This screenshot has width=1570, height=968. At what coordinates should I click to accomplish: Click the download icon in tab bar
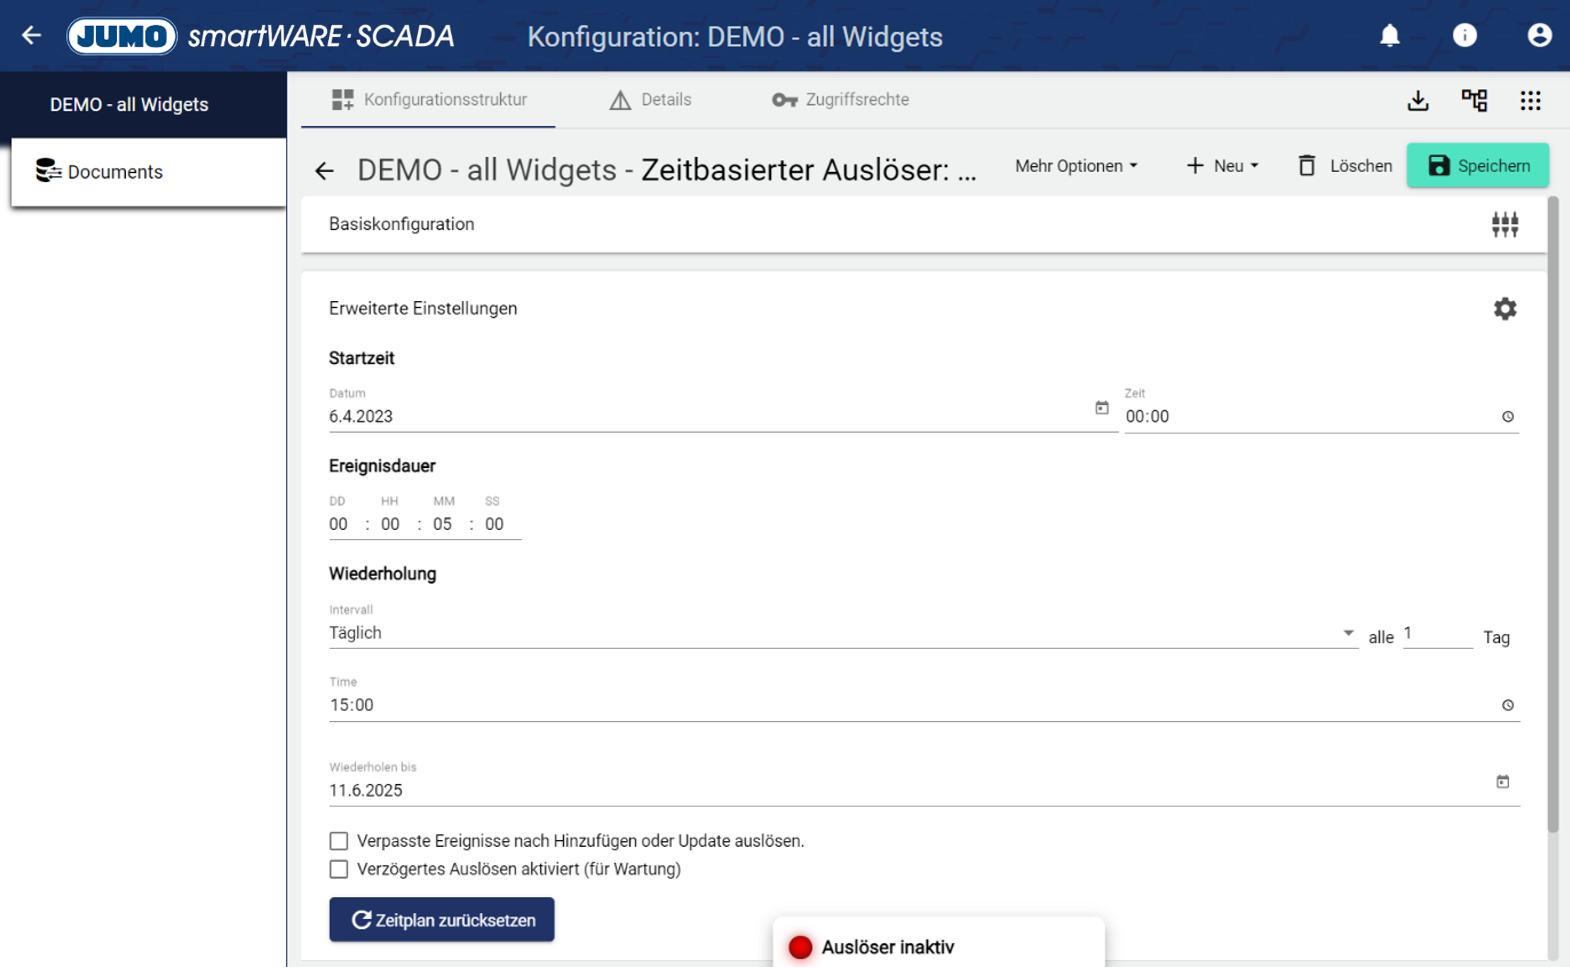tap(1418, 100)
